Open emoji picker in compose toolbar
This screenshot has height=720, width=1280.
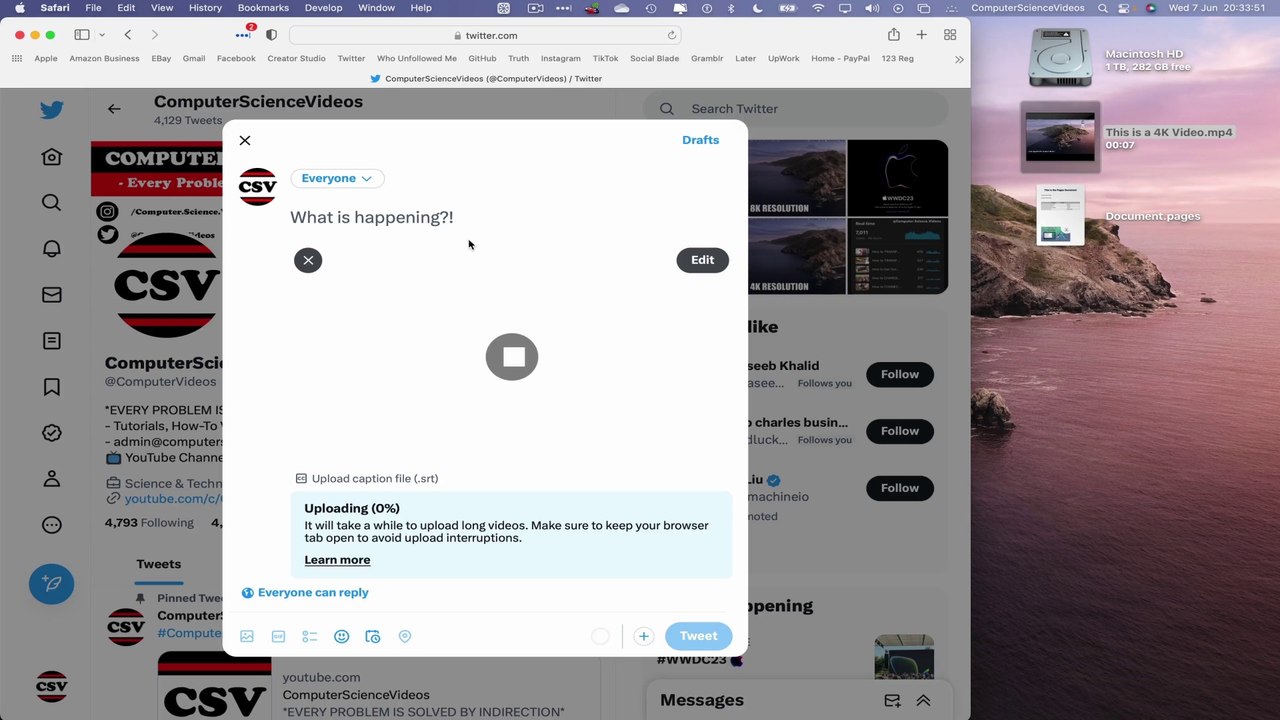coord(341,636)
